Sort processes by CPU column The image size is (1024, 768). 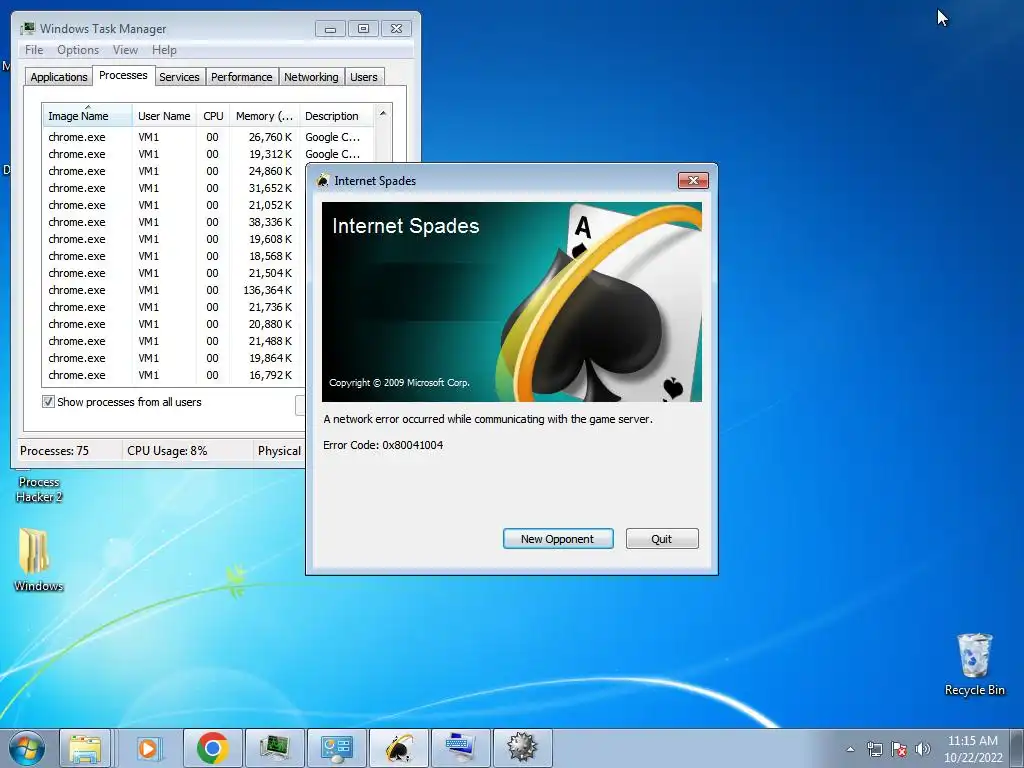pos(213,116)
